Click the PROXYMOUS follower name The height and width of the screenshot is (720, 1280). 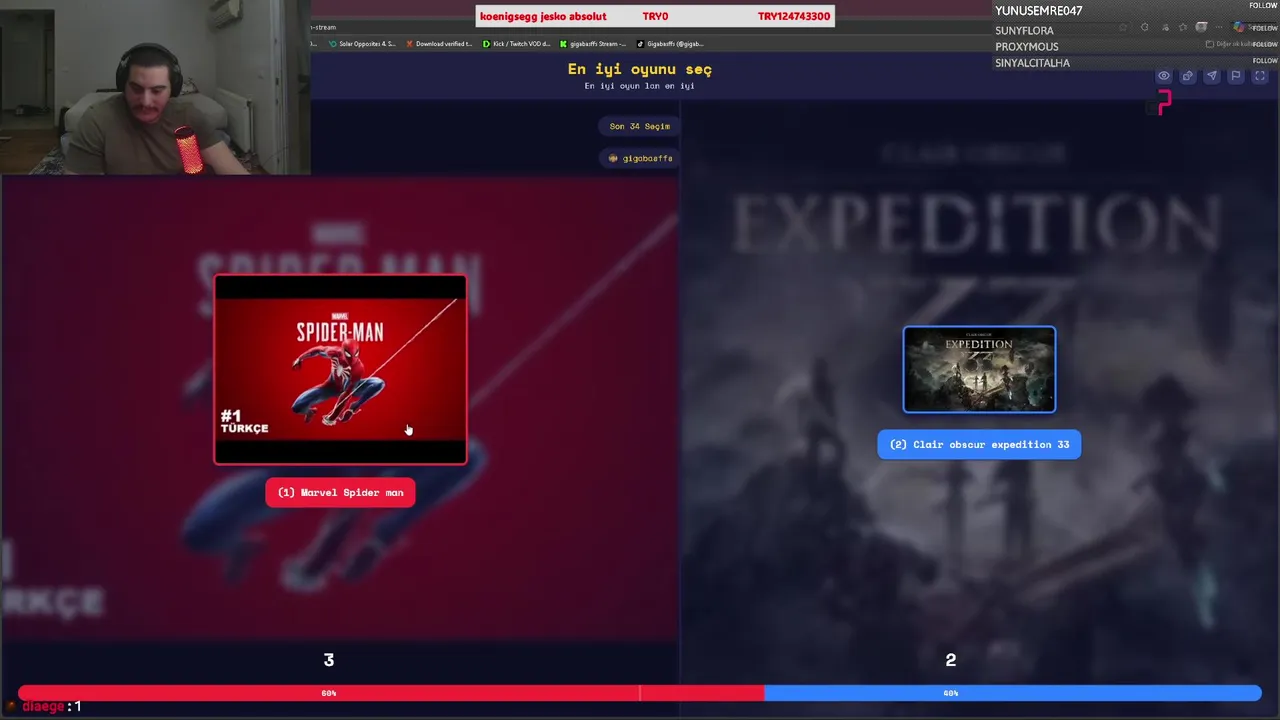point(1027,47)
